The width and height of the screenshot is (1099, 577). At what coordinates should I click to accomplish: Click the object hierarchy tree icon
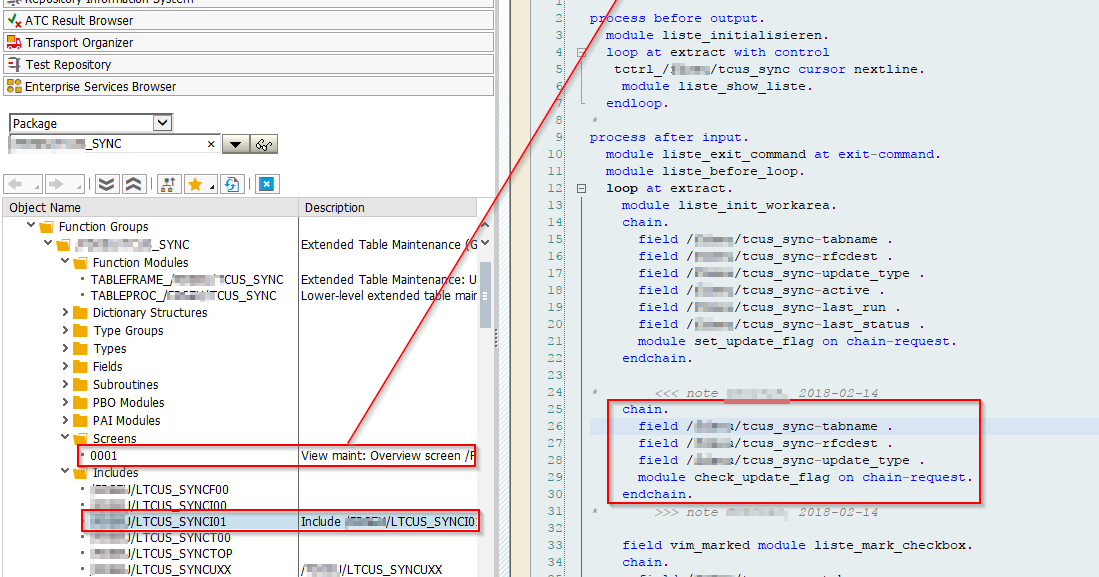click(168, 184)
